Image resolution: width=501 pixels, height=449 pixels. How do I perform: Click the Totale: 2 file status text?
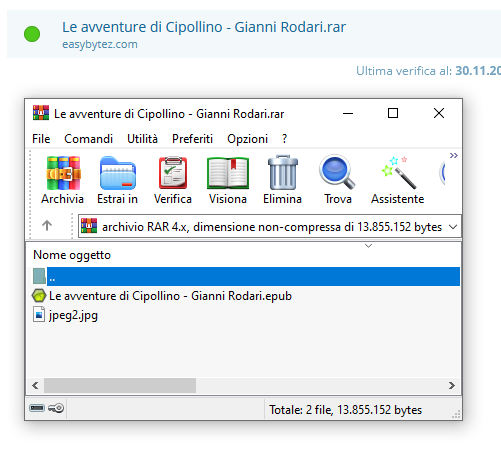tap(346, 410)
